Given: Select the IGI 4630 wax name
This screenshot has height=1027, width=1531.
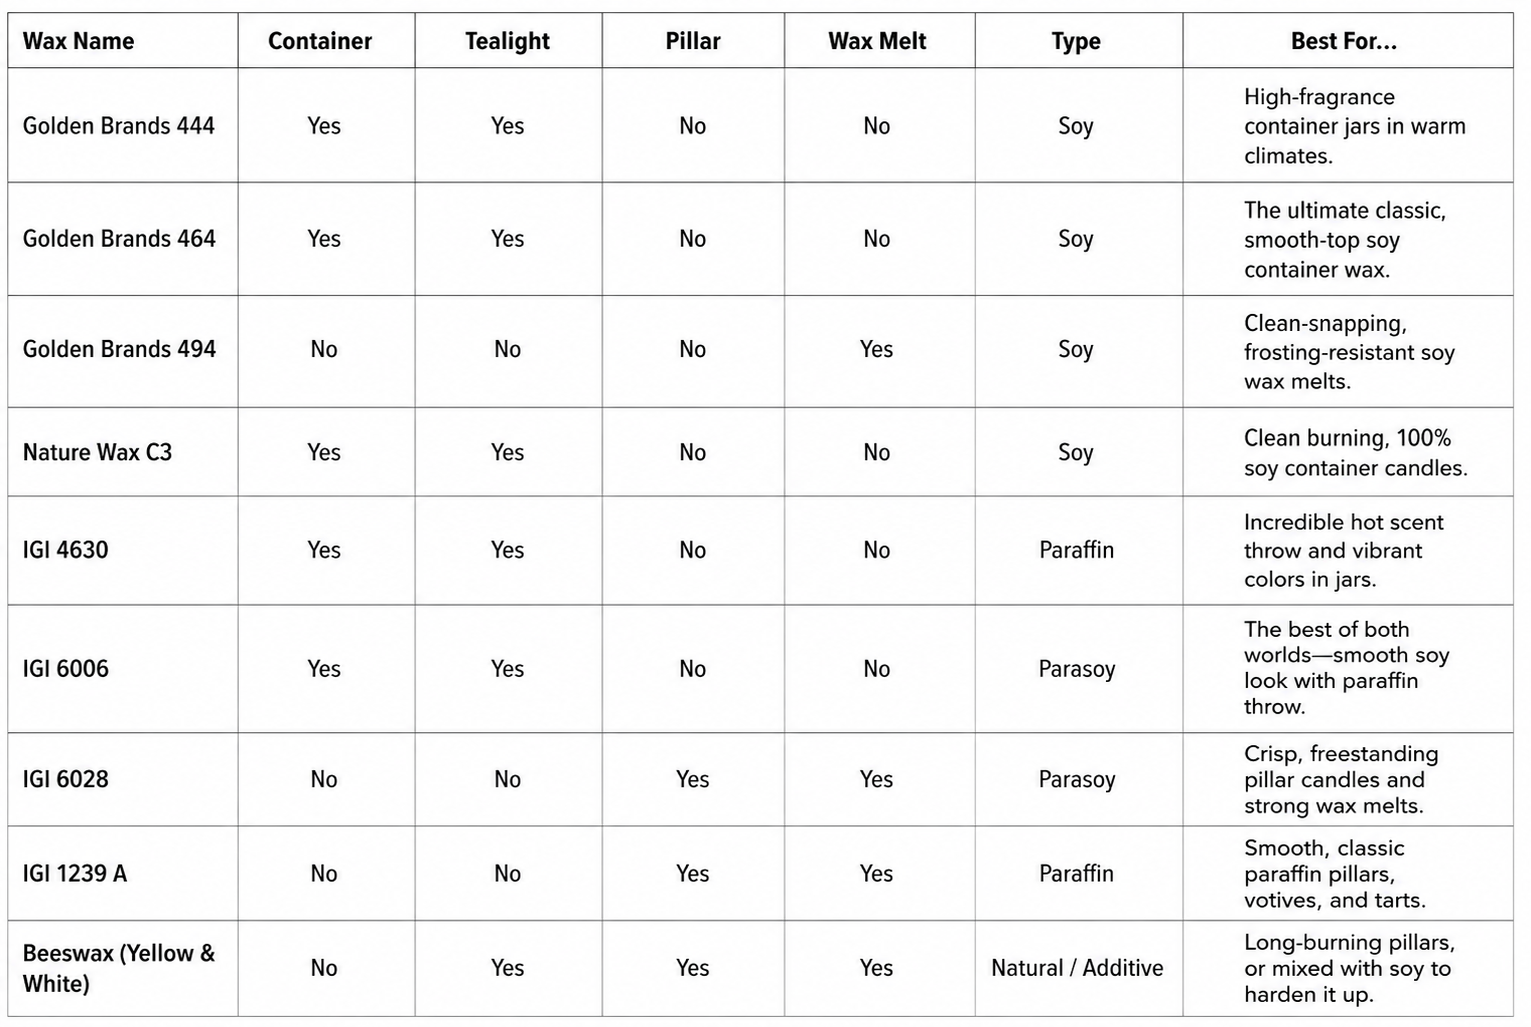Looking at the screenshot, I should 65,550.
